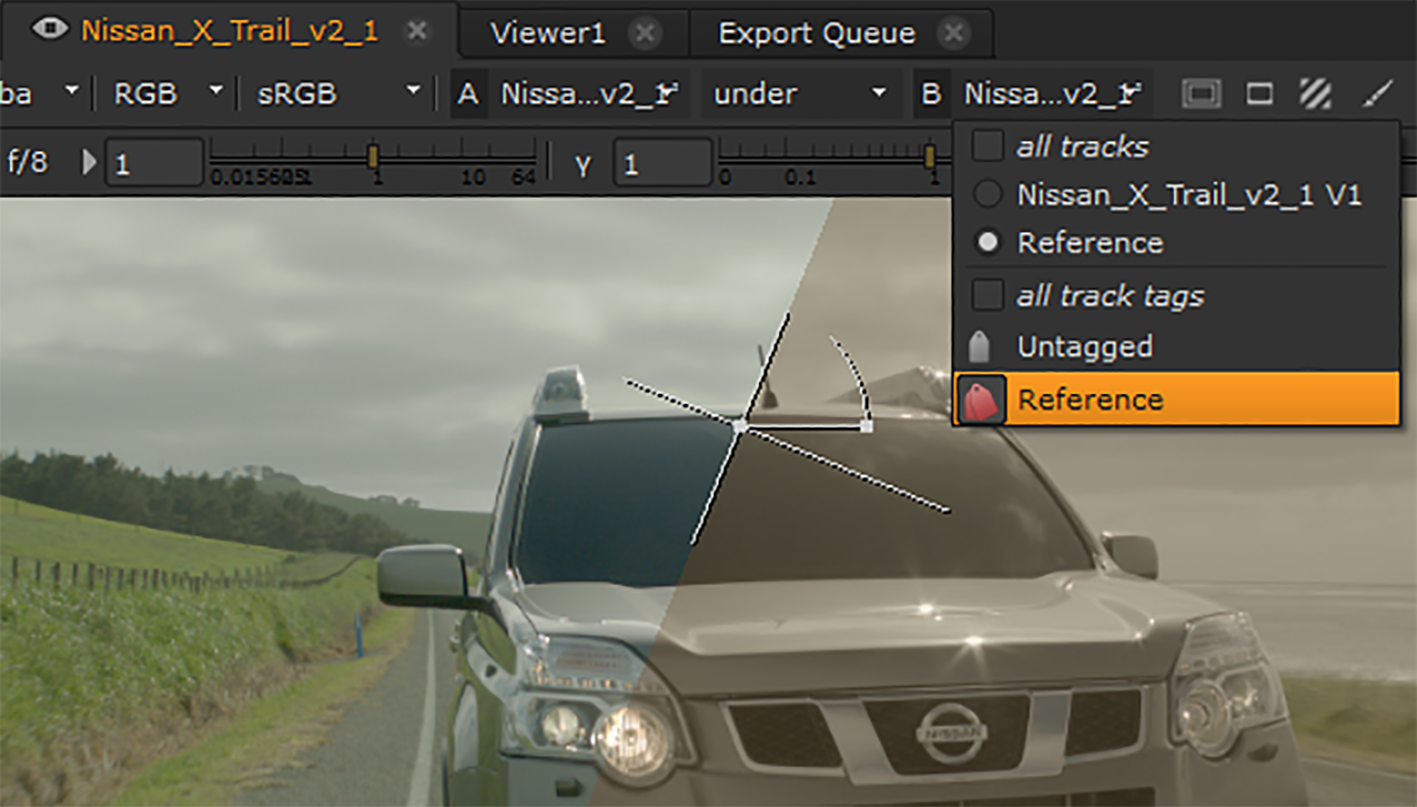Screen dimensions: 1417x807
Task: Enable the all tracks checkbox
Action: pyautogui.click(x=987, y=147)
